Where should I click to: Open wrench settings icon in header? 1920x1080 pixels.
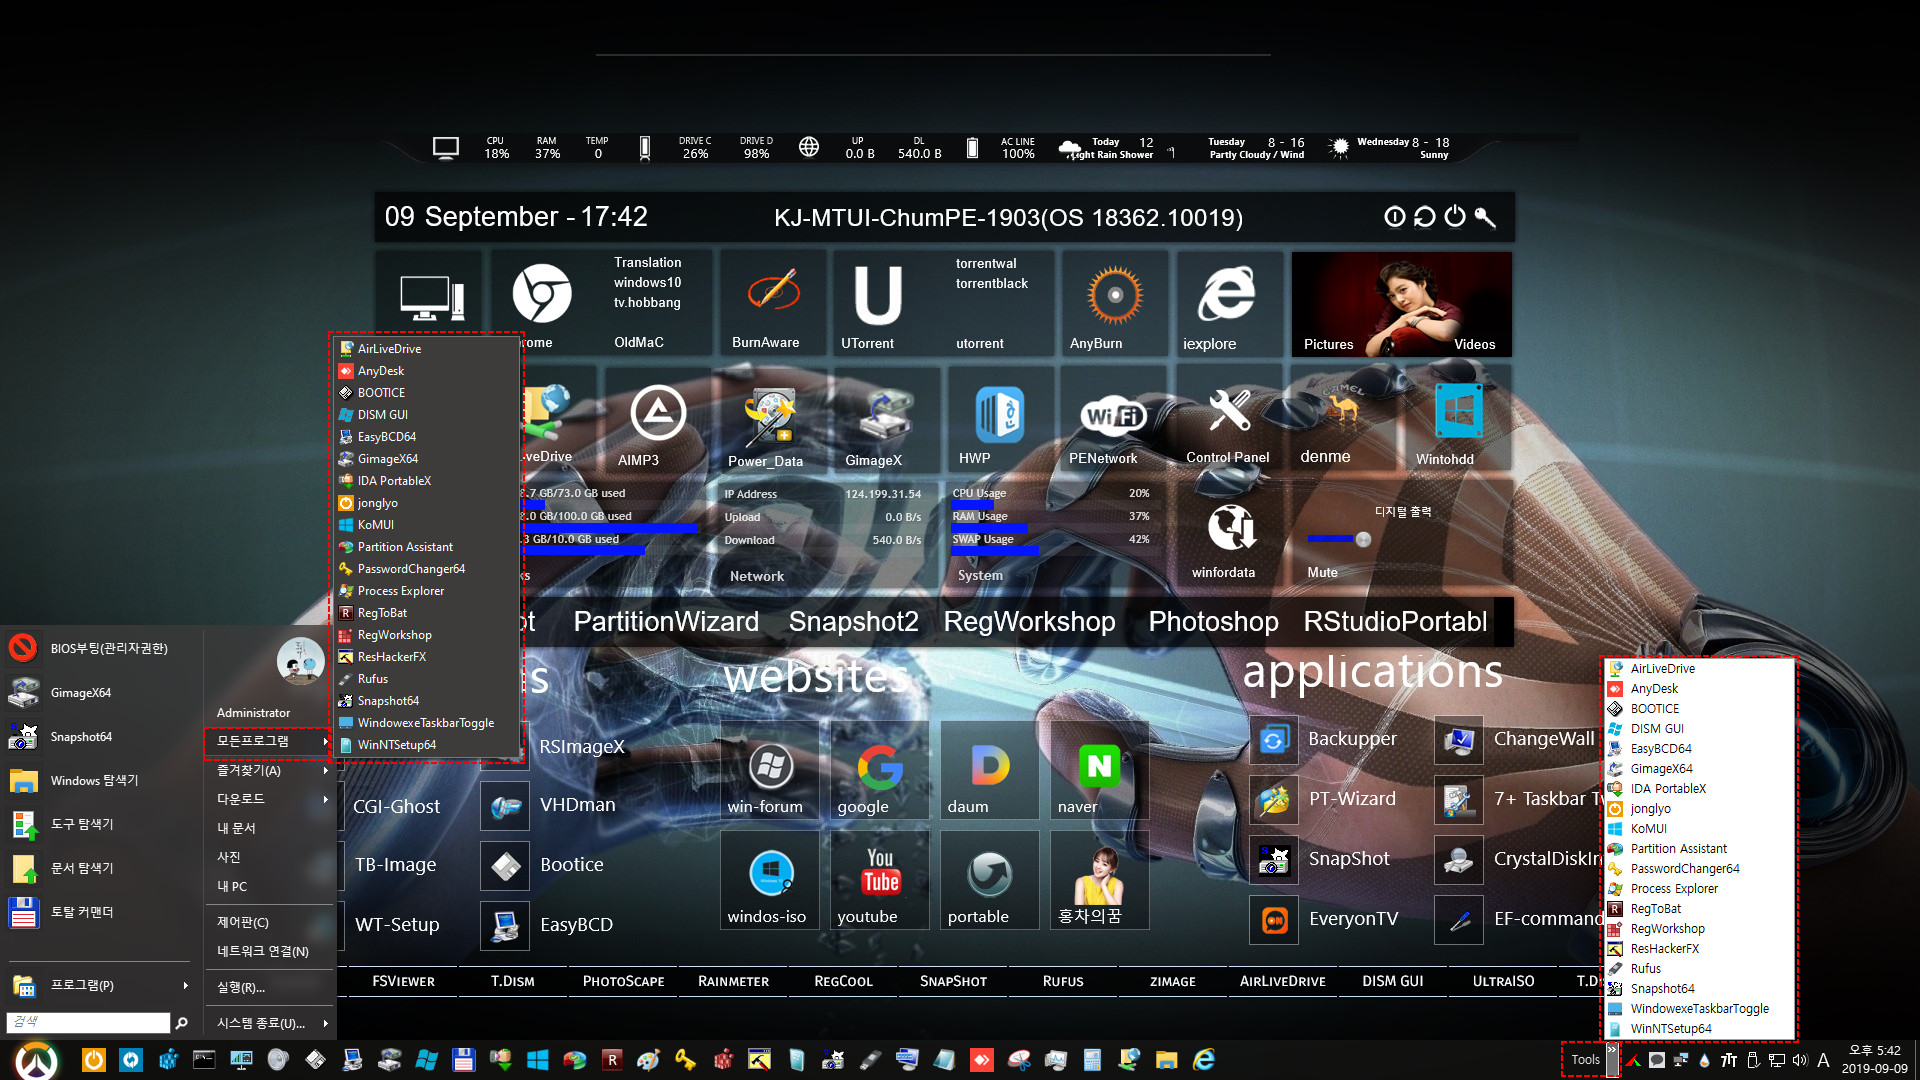pos(1485,217)
